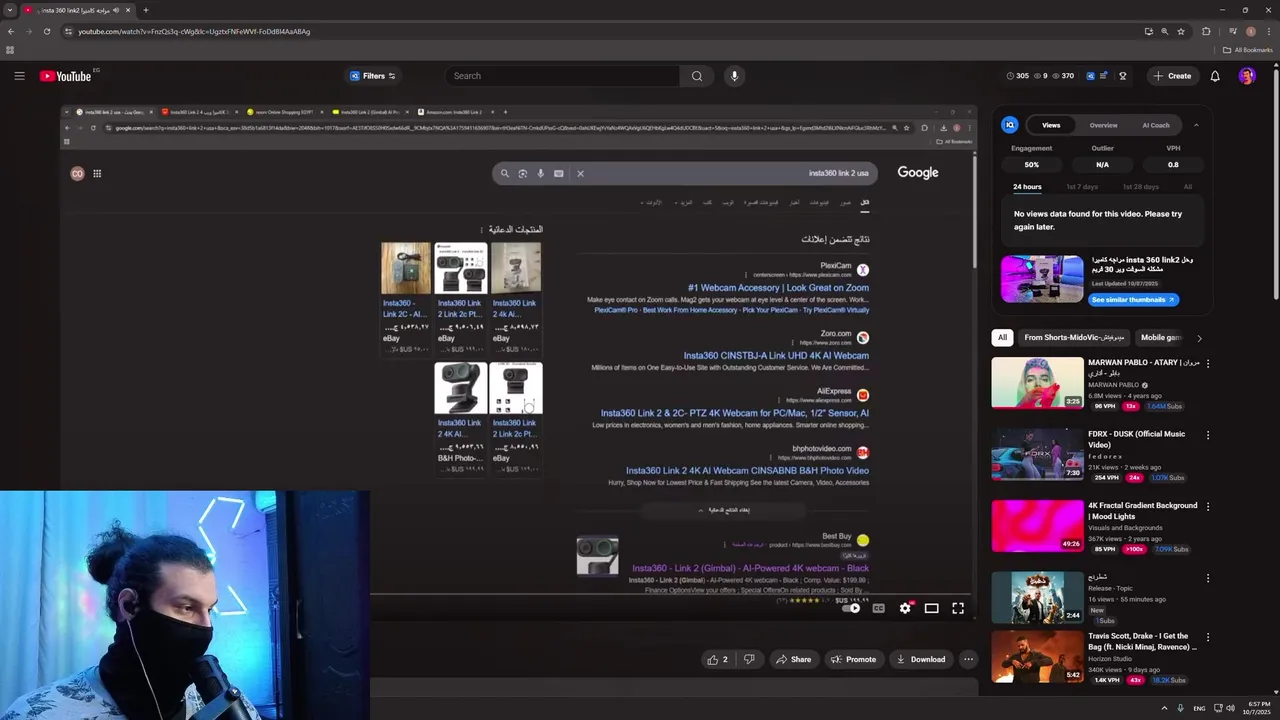Switch to the Overview tab in vidIQ
This screenshot has height=720, width=1280.
(x=1103, y=125)
